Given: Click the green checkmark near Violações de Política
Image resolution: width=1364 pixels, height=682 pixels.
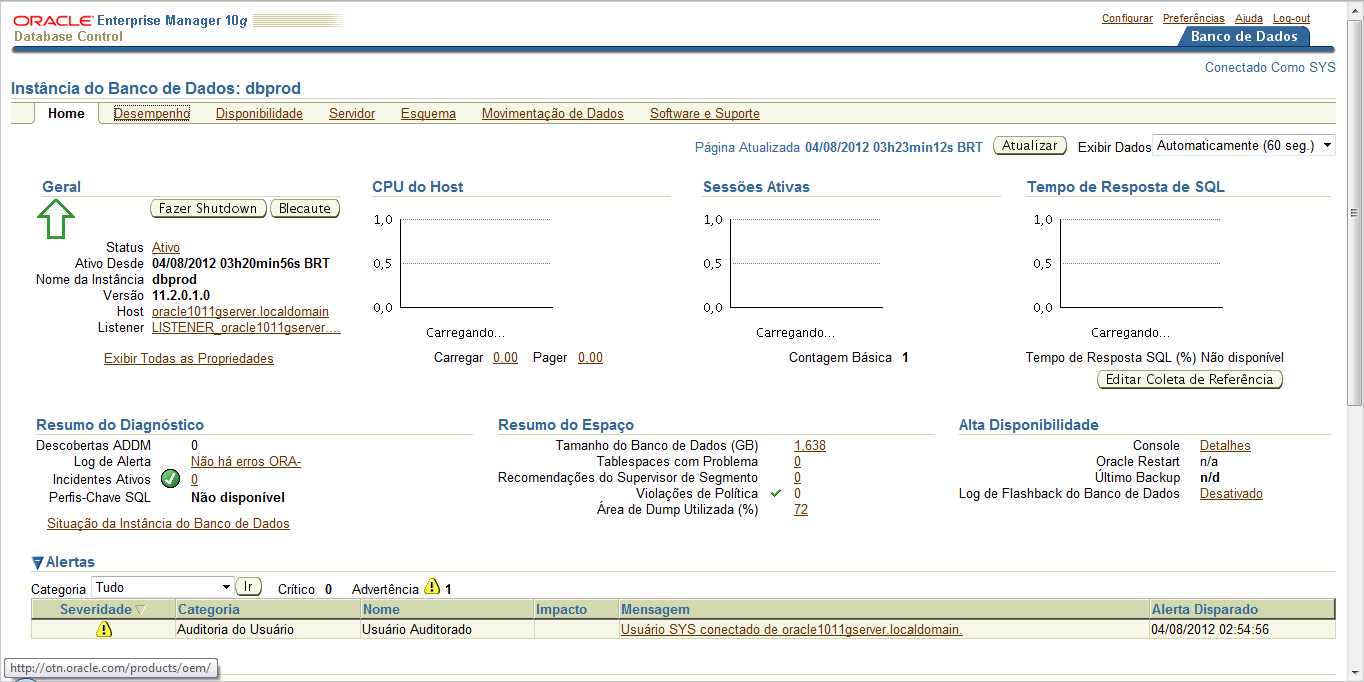Looking at the screenshot, I should (x=776, y=494).
